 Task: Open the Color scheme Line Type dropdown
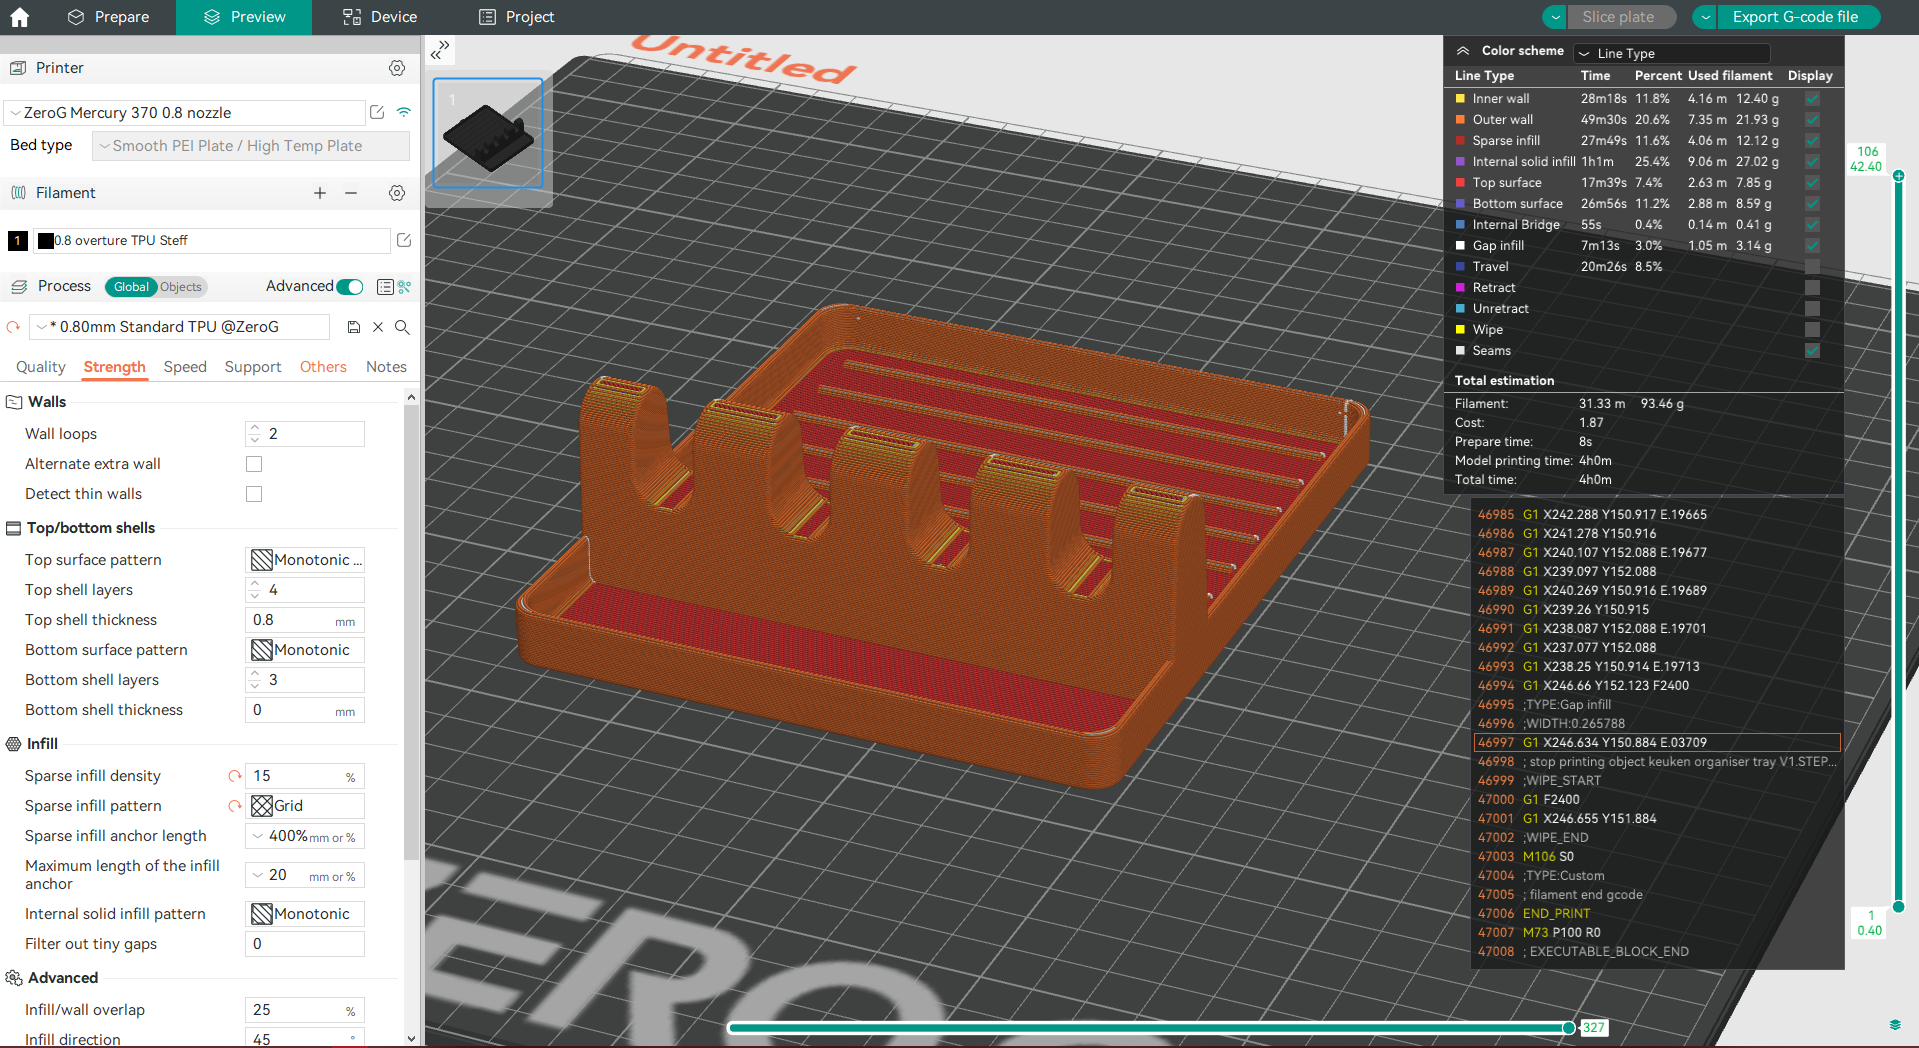[x=1672, y=53]
